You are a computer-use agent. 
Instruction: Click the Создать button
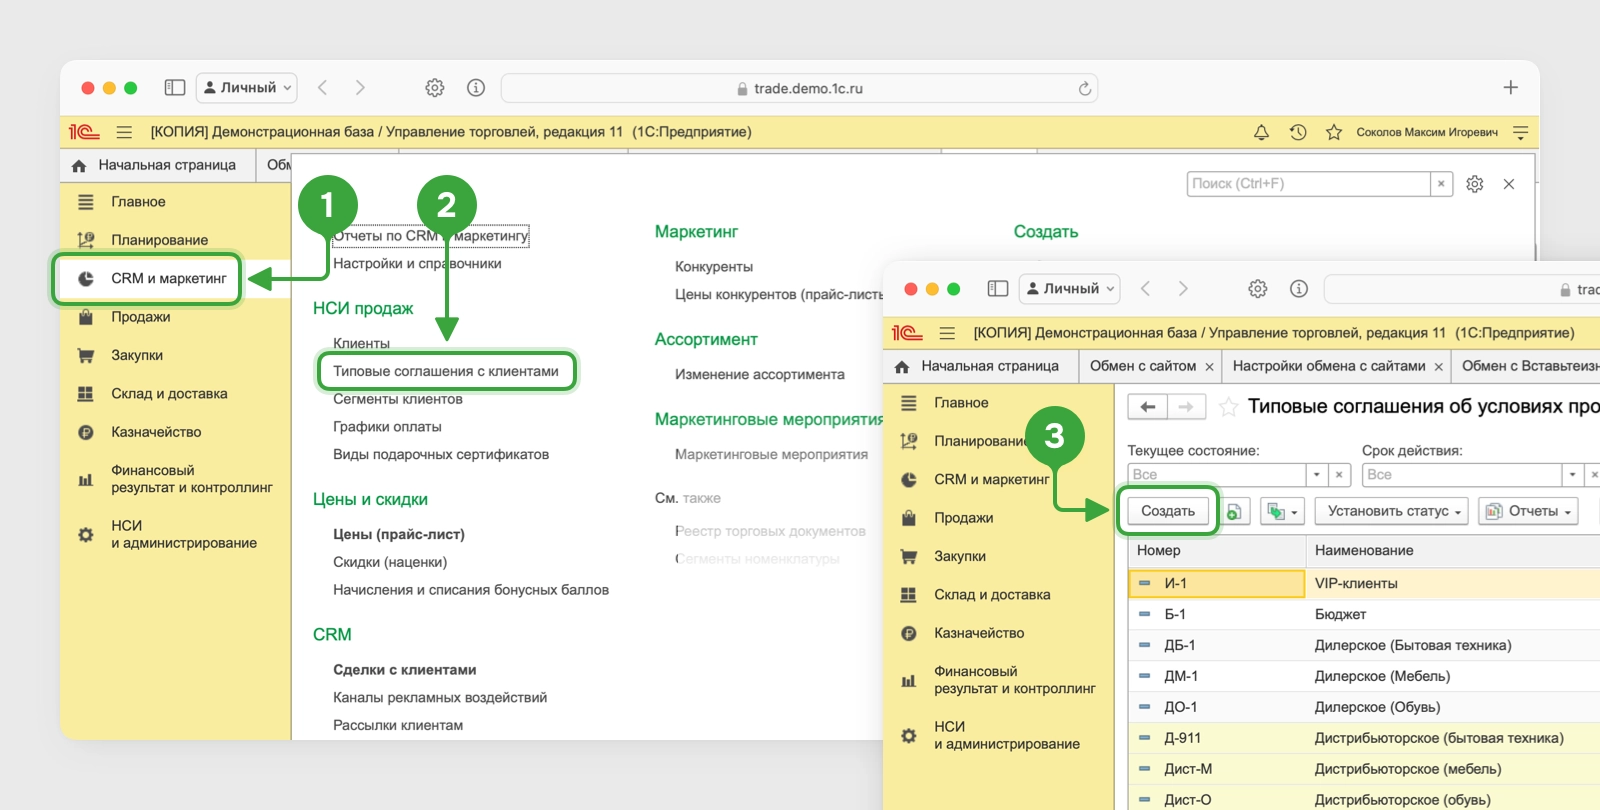tap(1168, 511)
